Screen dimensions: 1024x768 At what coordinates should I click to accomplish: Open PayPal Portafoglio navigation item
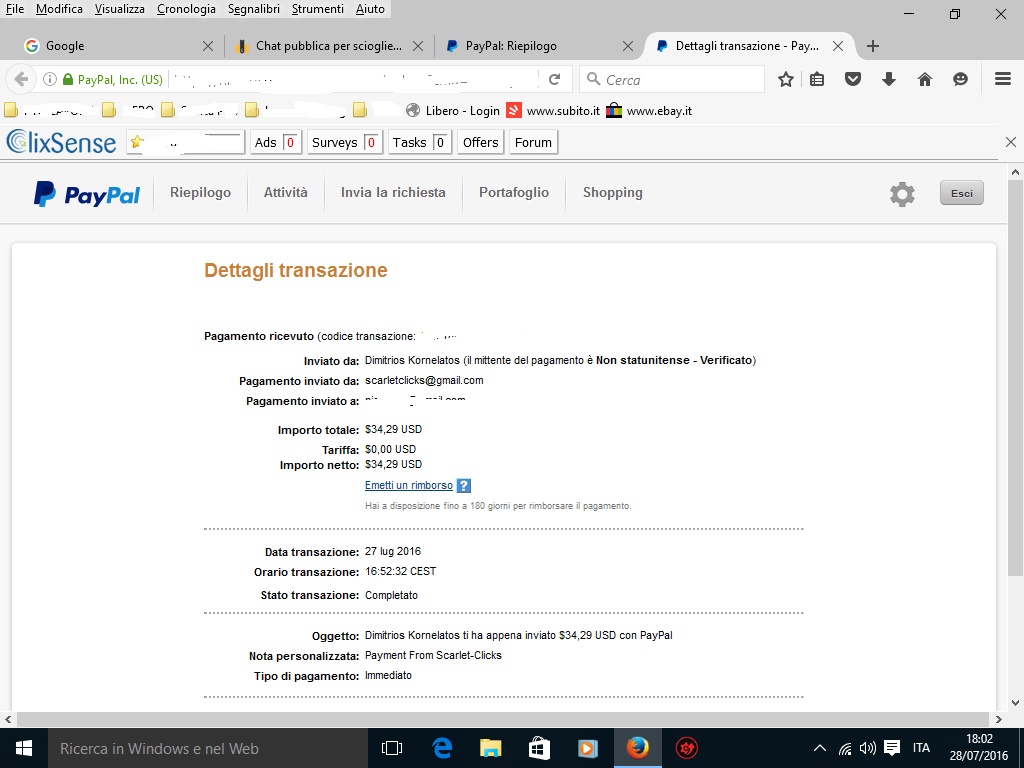click(x=514, y=193)
